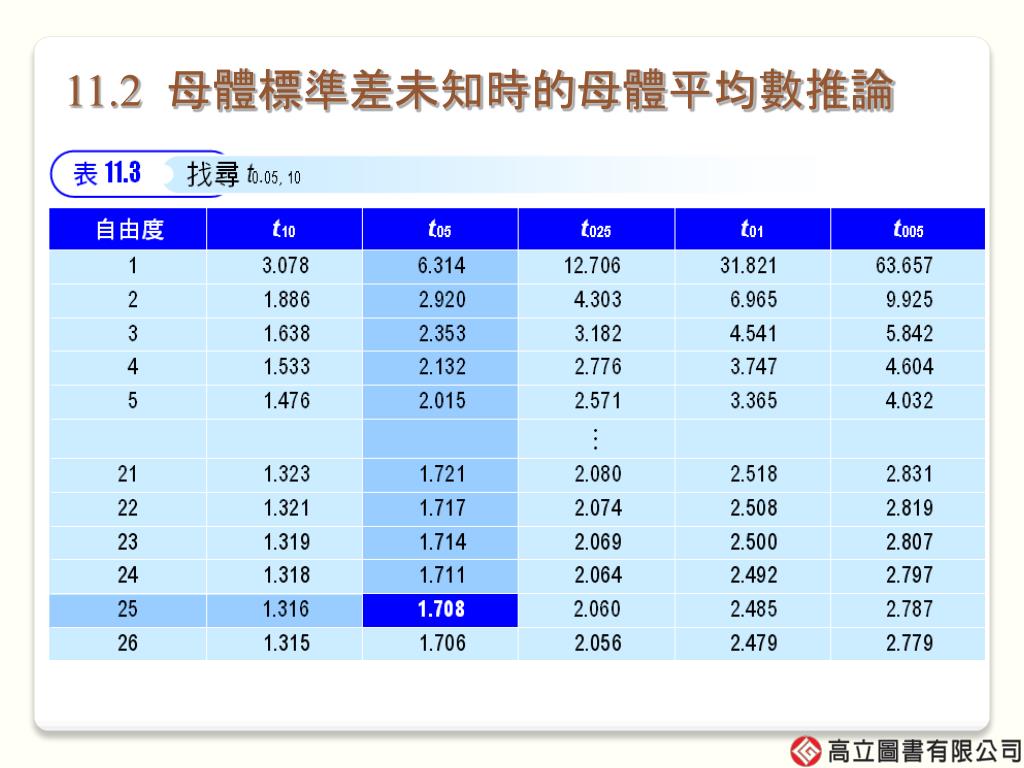Select the t025 column header
This screenshot has height=768, width=1024.
tap(596, 229)
